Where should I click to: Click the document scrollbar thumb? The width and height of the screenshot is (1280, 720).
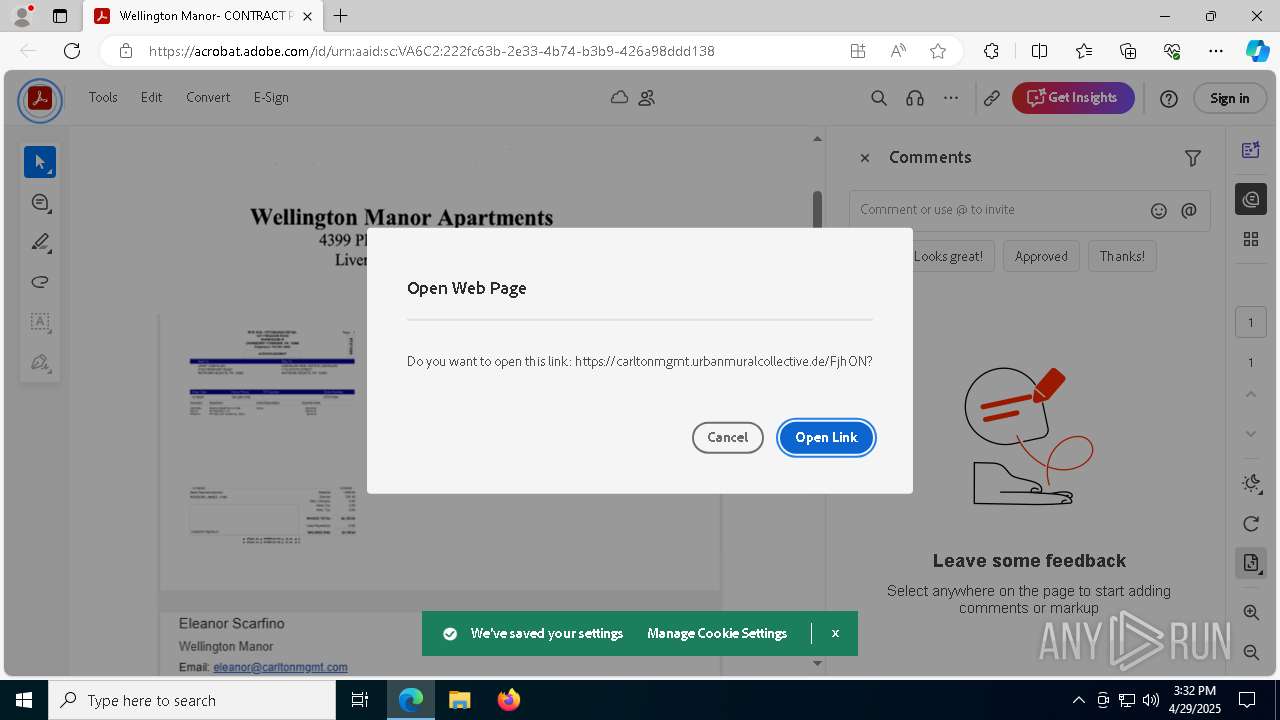pos(817,210)
